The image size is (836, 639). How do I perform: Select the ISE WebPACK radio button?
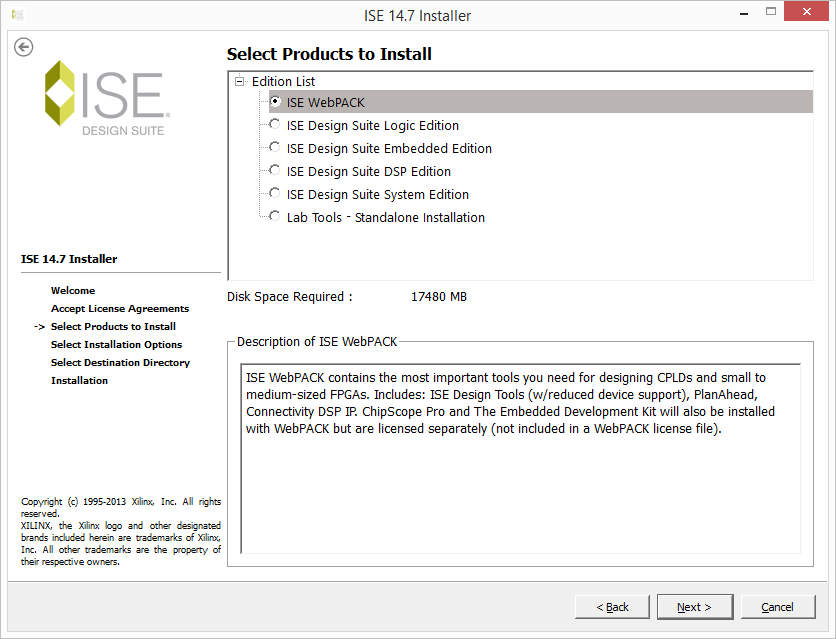coord(275,101)
